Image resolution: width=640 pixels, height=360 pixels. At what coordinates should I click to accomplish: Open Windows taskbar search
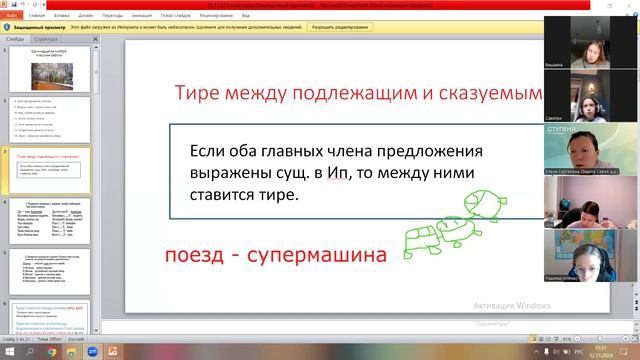[30, 351]
